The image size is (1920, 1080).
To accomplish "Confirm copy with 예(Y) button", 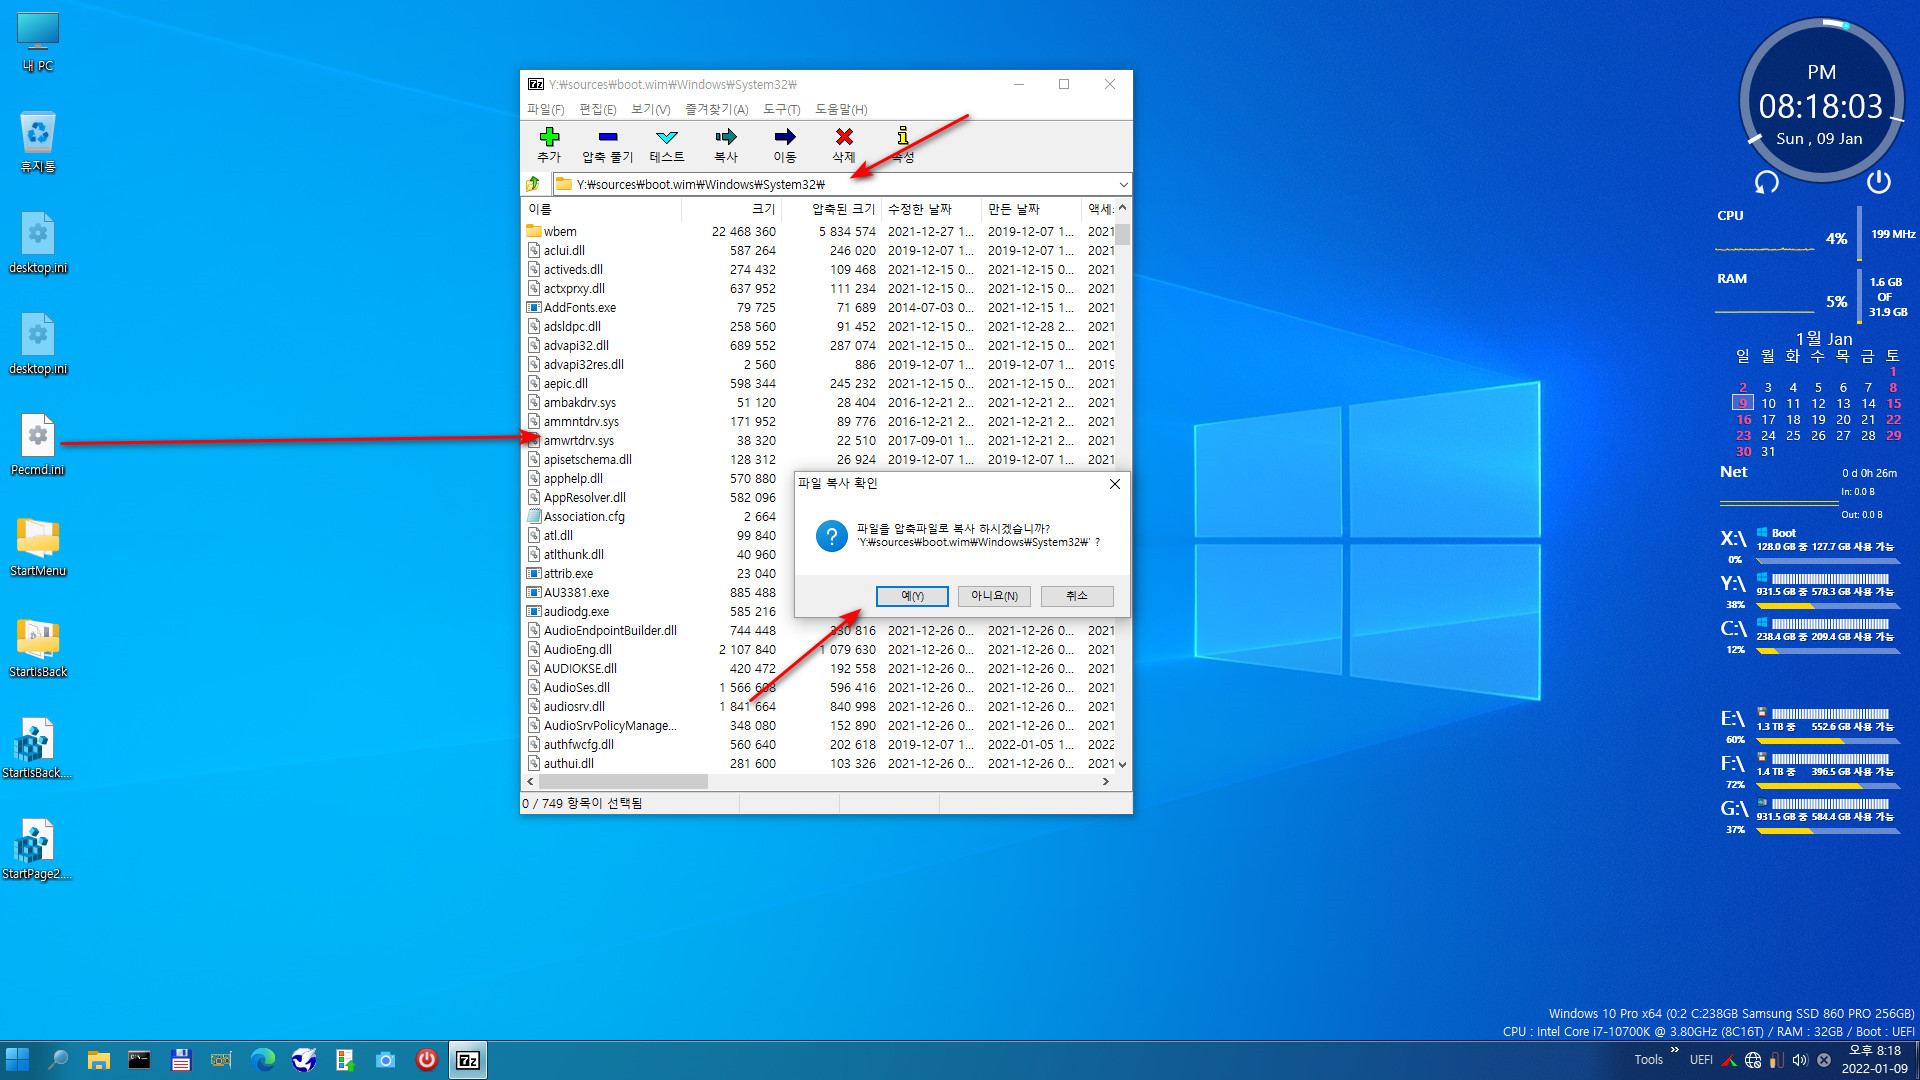I will point(912,596).
